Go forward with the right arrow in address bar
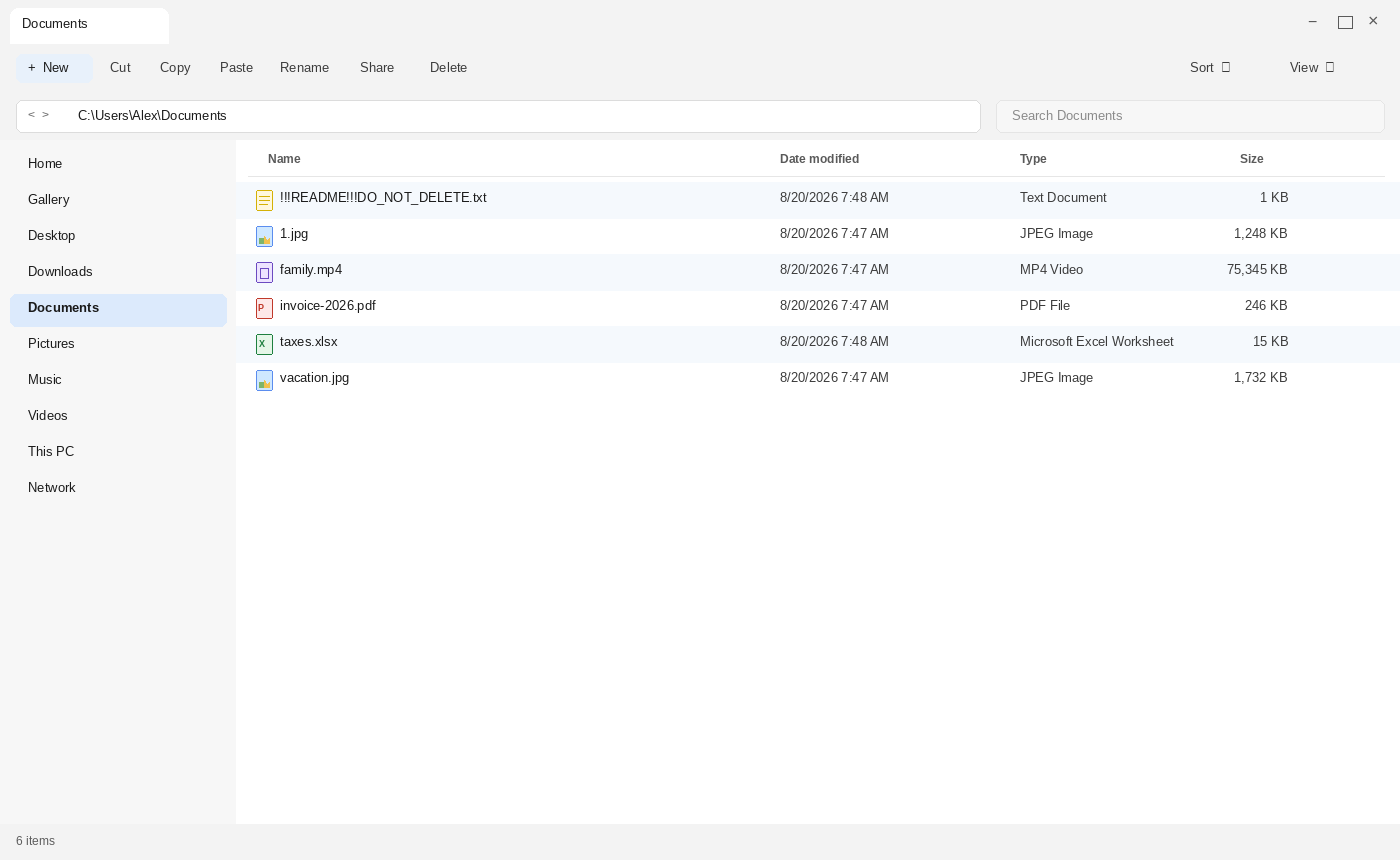This screenshot has width=1400, height=860. click(x=45, y=115)
